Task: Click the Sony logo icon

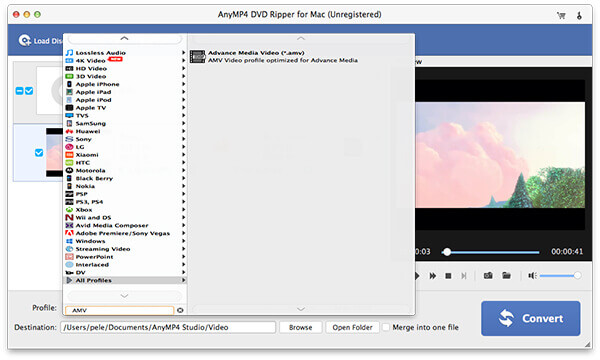Action: click(x=69, y=139)
